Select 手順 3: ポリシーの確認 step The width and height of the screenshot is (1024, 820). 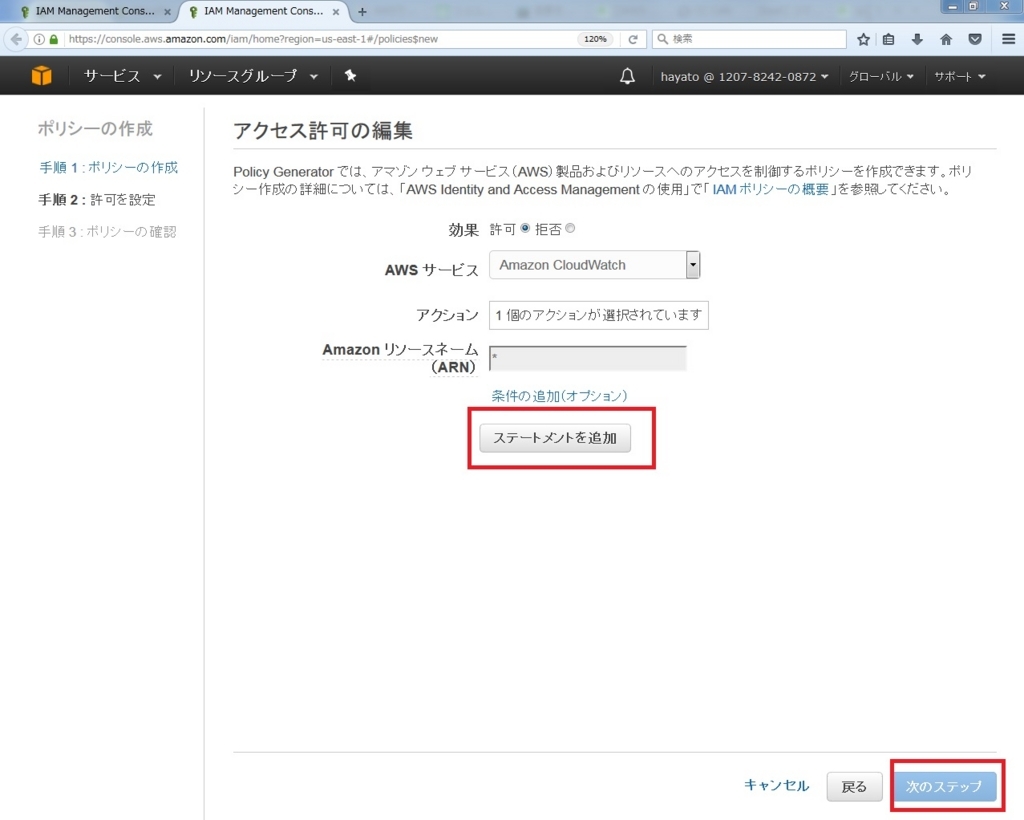(107, 232)
